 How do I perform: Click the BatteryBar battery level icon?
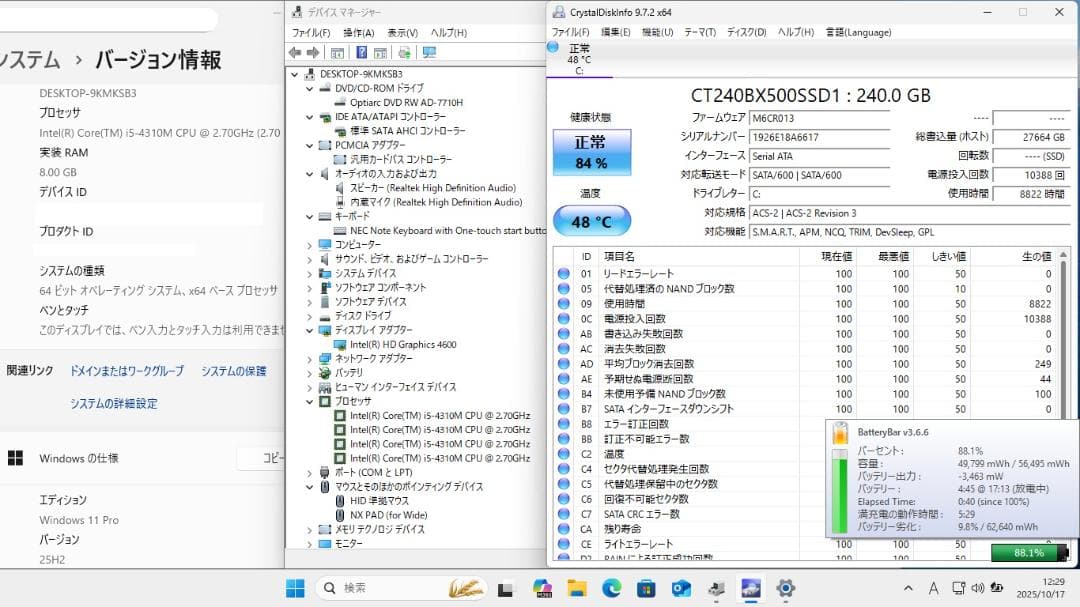(x=841, y=437)
